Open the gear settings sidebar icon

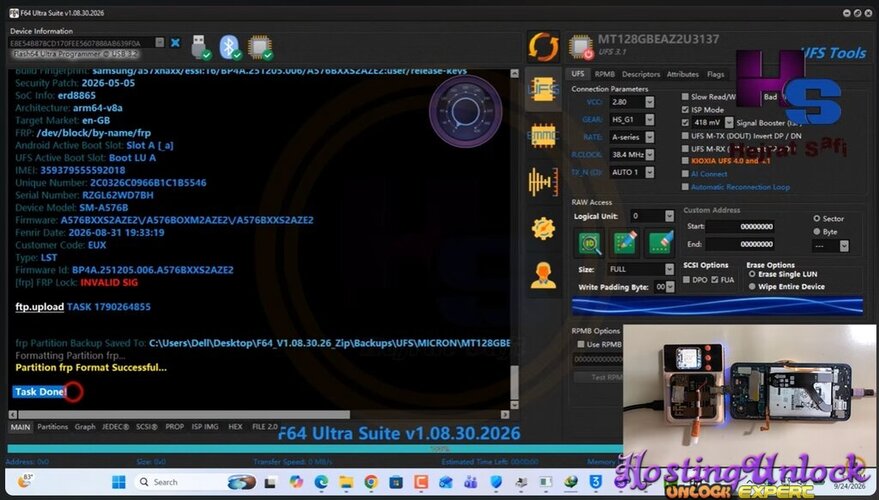click(x=543, y=228)
